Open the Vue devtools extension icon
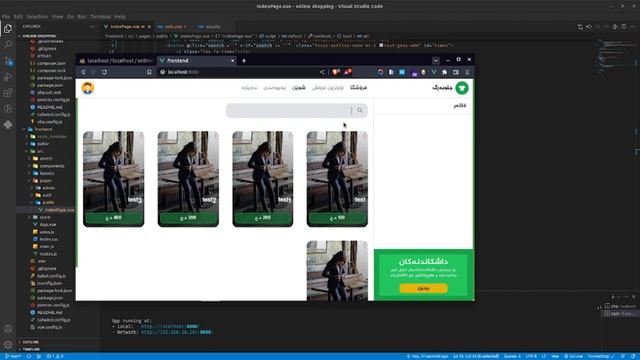 [434, 72]
